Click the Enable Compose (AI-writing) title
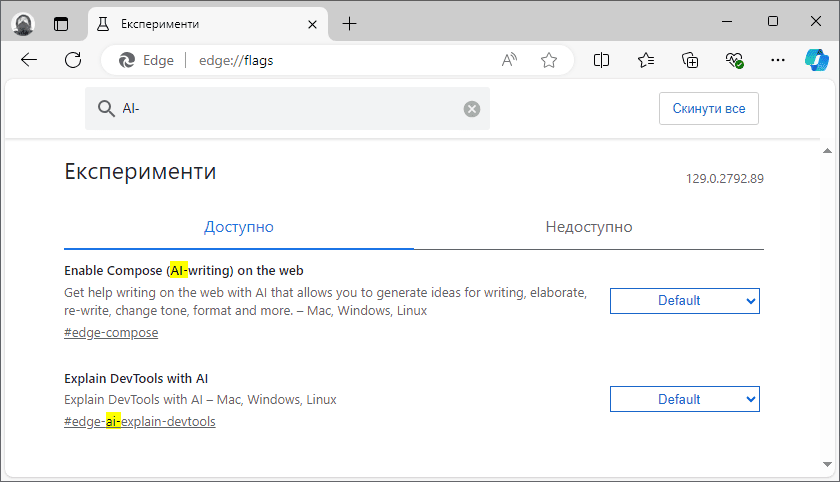840x482 pixels. click(x=184, y=271)
